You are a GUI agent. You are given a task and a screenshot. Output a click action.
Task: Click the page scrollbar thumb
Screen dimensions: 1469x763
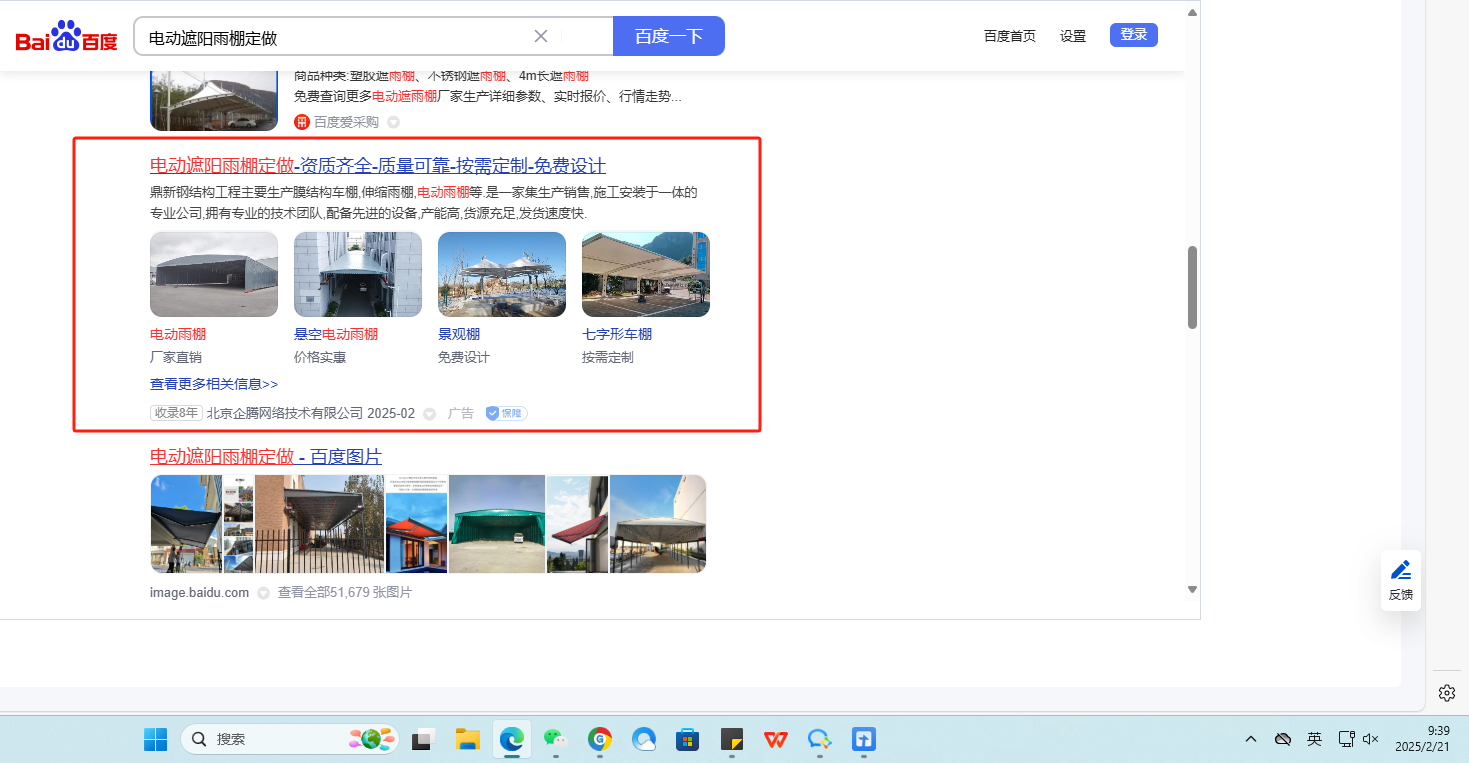pos(1192,287)
